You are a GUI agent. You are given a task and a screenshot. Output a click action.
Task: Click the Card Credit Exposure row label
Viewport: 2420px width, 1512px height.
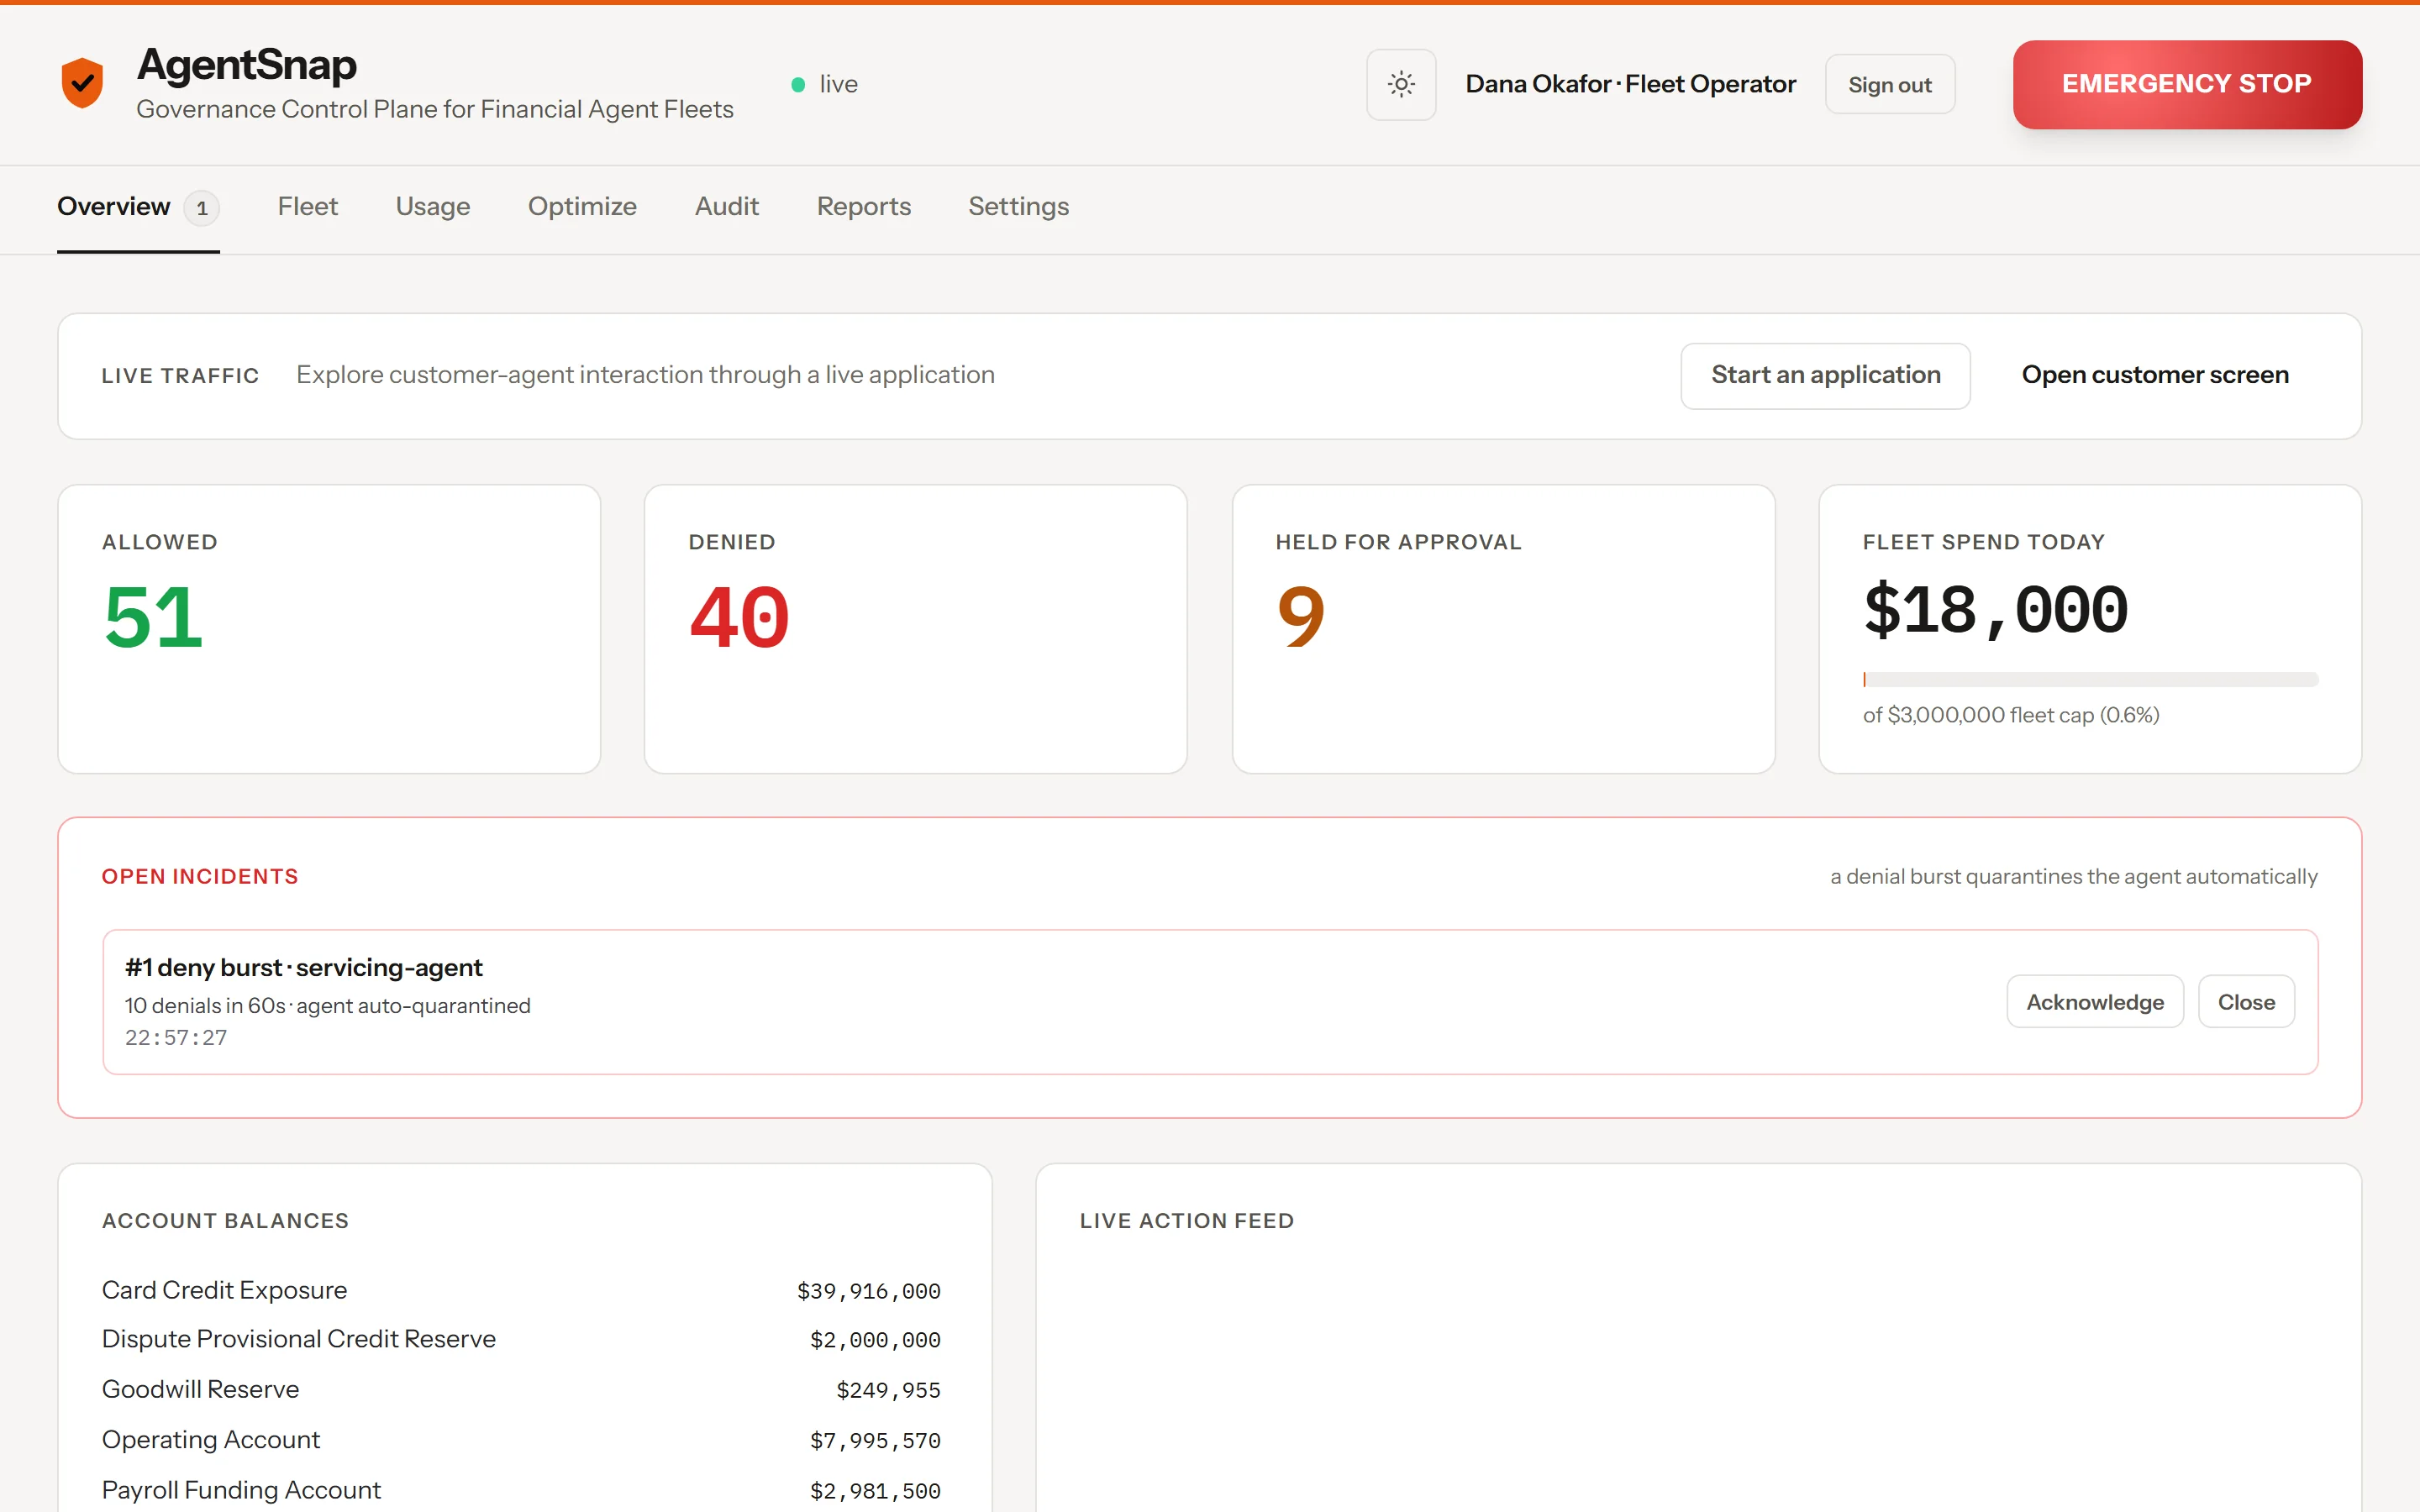(x=224, y=1290)
